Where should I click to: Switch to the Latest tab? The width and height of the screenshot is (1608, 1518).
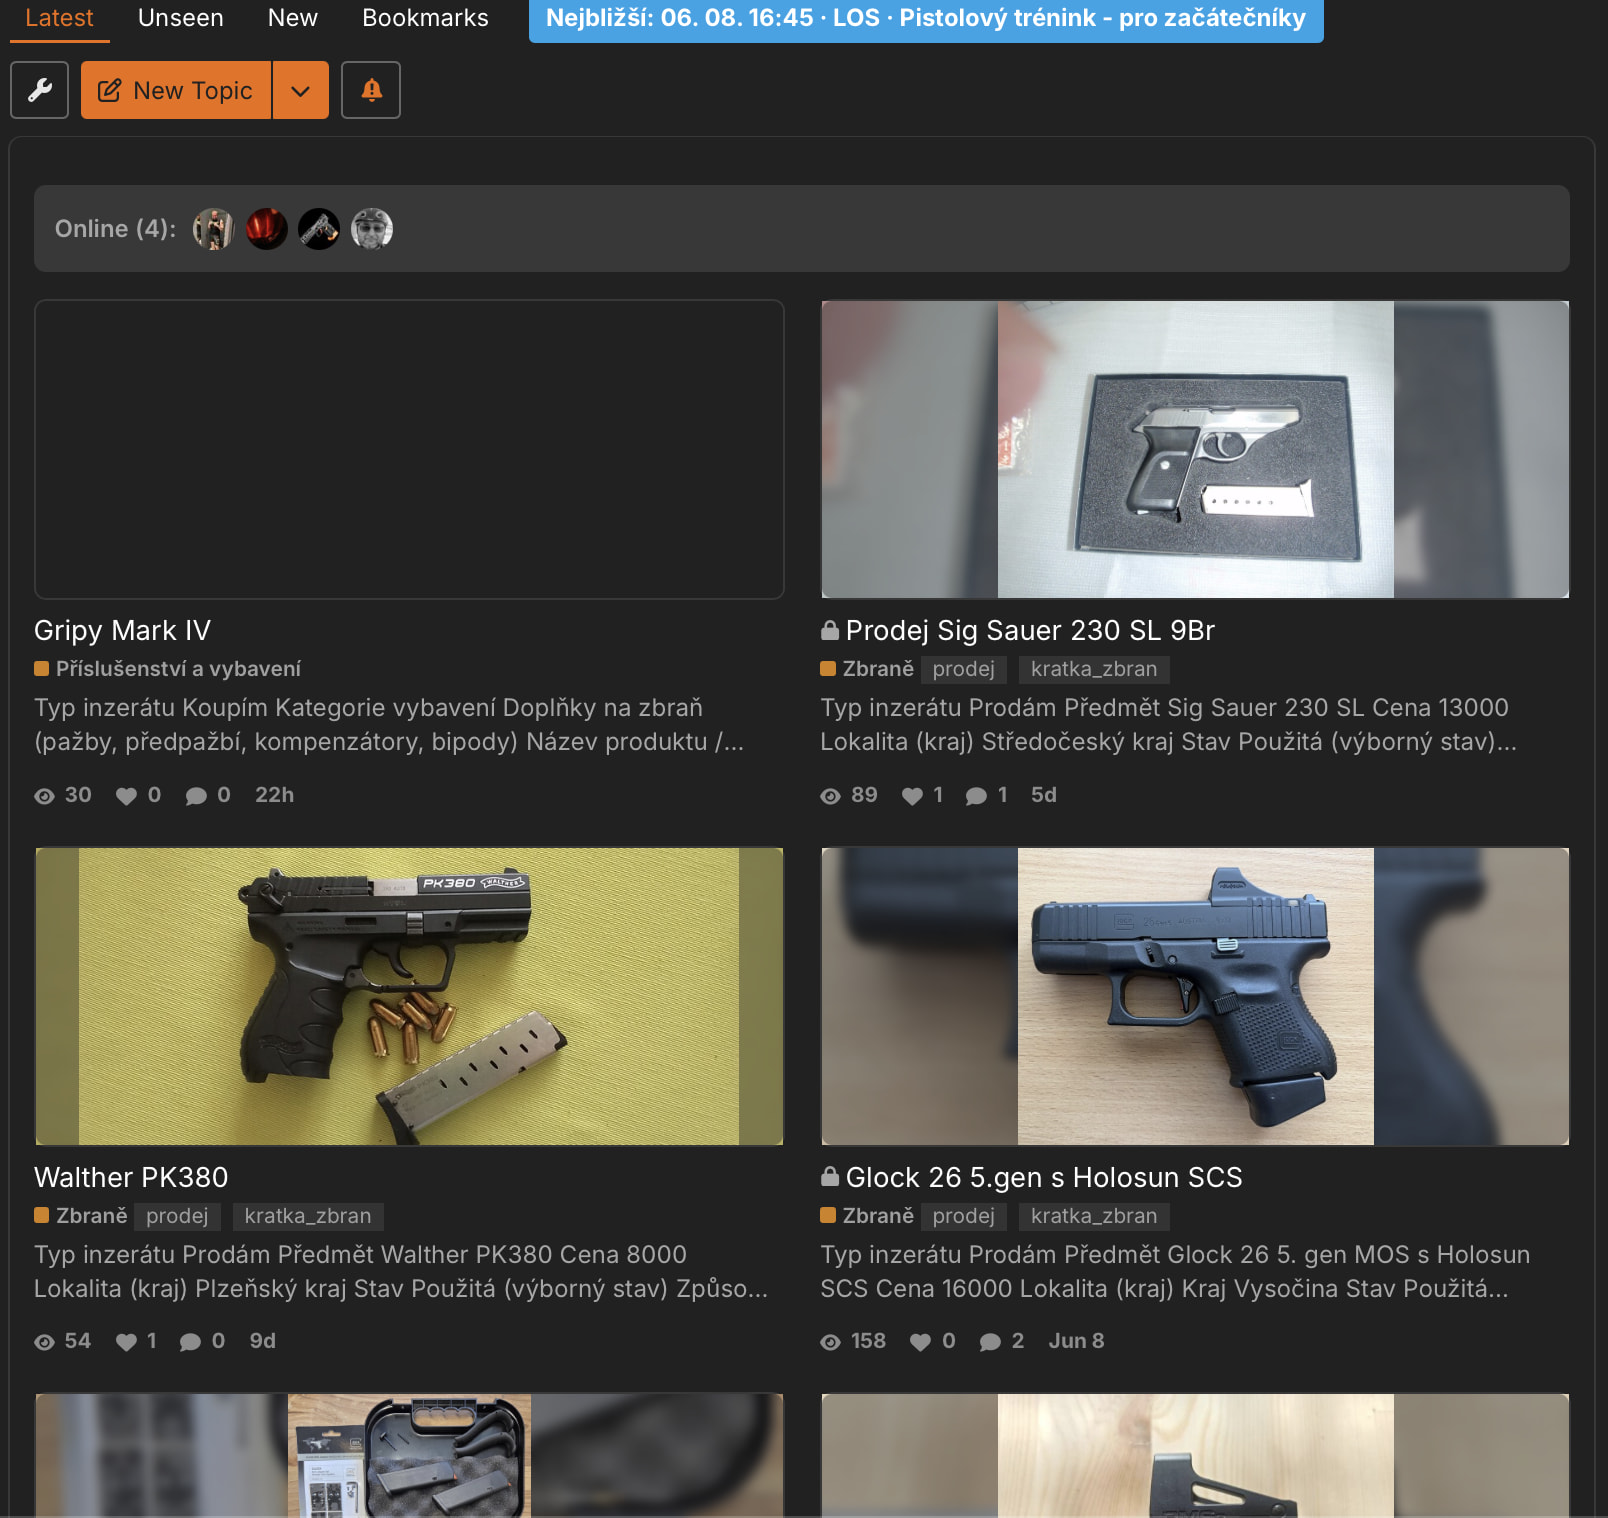(59, 18)
